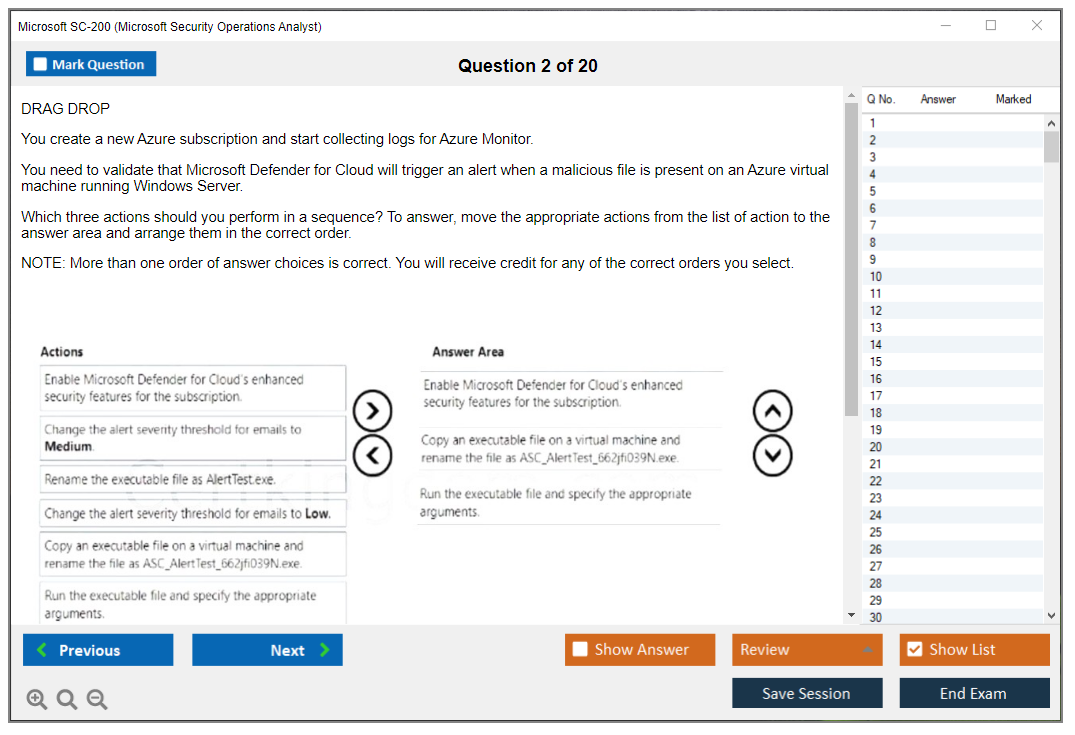Viewport: 1075px width, 735px height.
Task: Uncheck the Show List checkbox
Action: 914,650
